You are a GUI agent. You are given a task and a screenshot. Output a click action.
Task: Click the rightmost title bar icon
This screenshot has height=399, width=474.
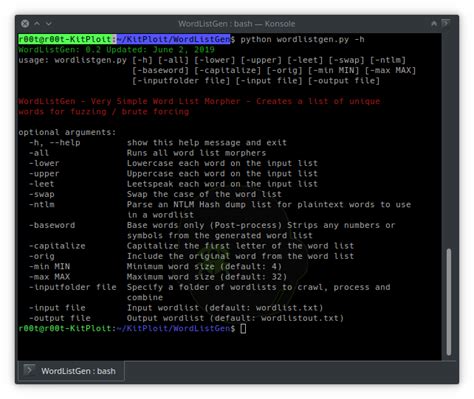pyautogui.click(x=446, y=23)
